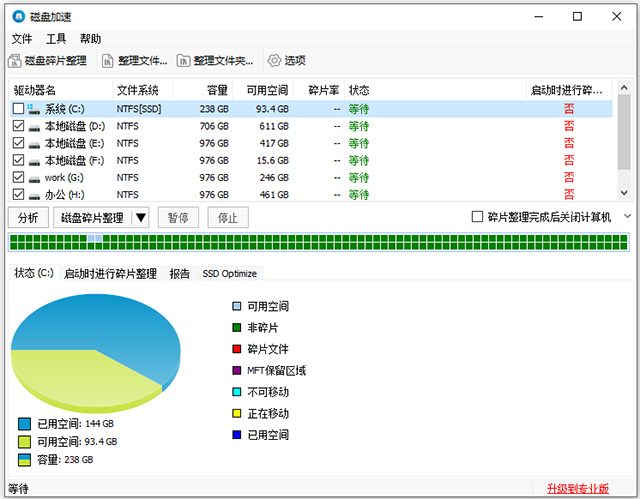Click the 可用空间: 93.4 GB yellow-green swatch

pos(24,442)
